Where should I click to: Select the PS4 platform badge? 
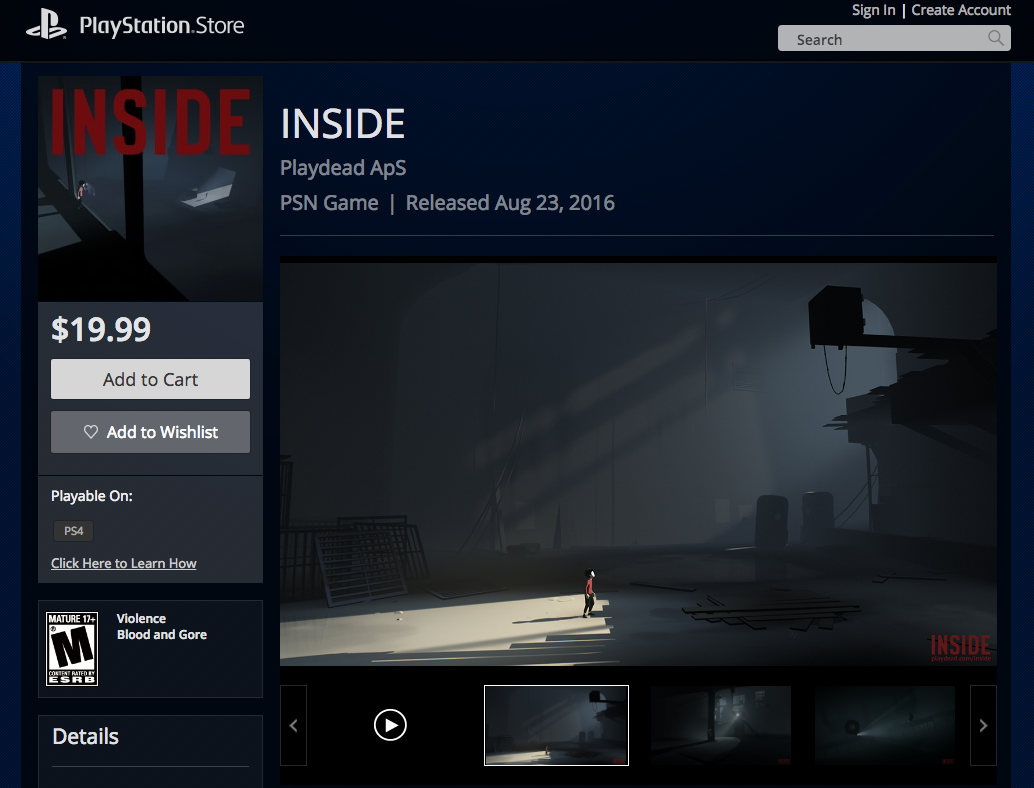click(x=73, y=531)
